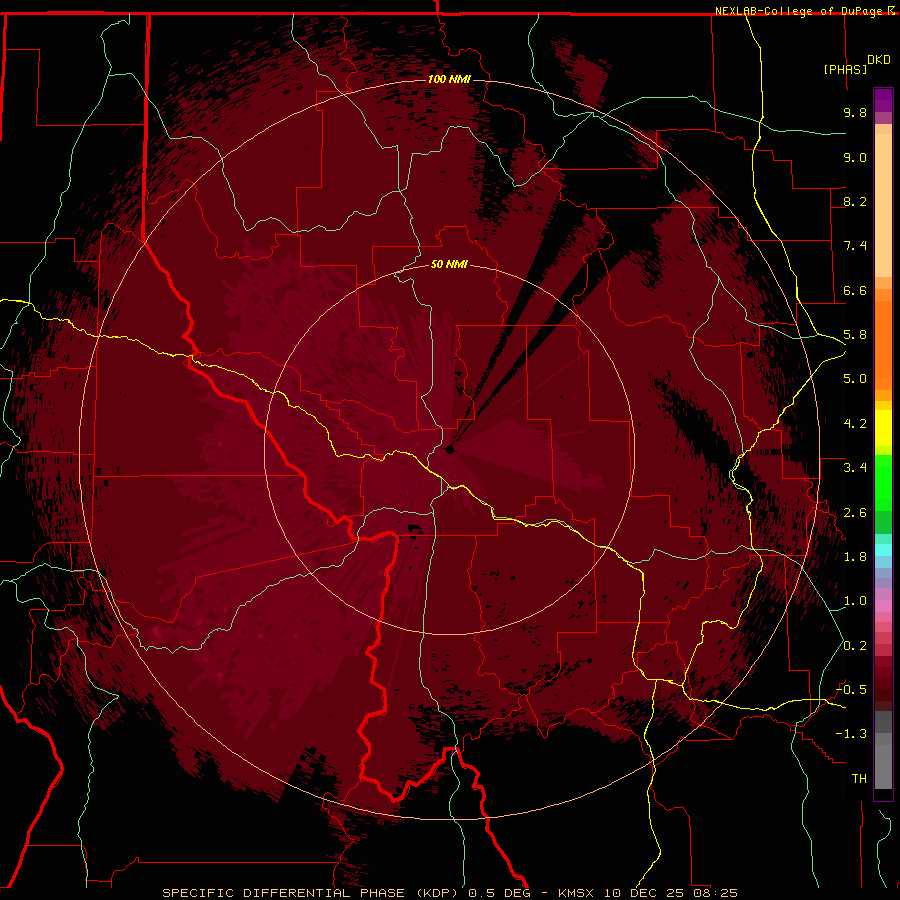
Task: Click the KMSX radar site center dot
Action: (x=450, y=449)
